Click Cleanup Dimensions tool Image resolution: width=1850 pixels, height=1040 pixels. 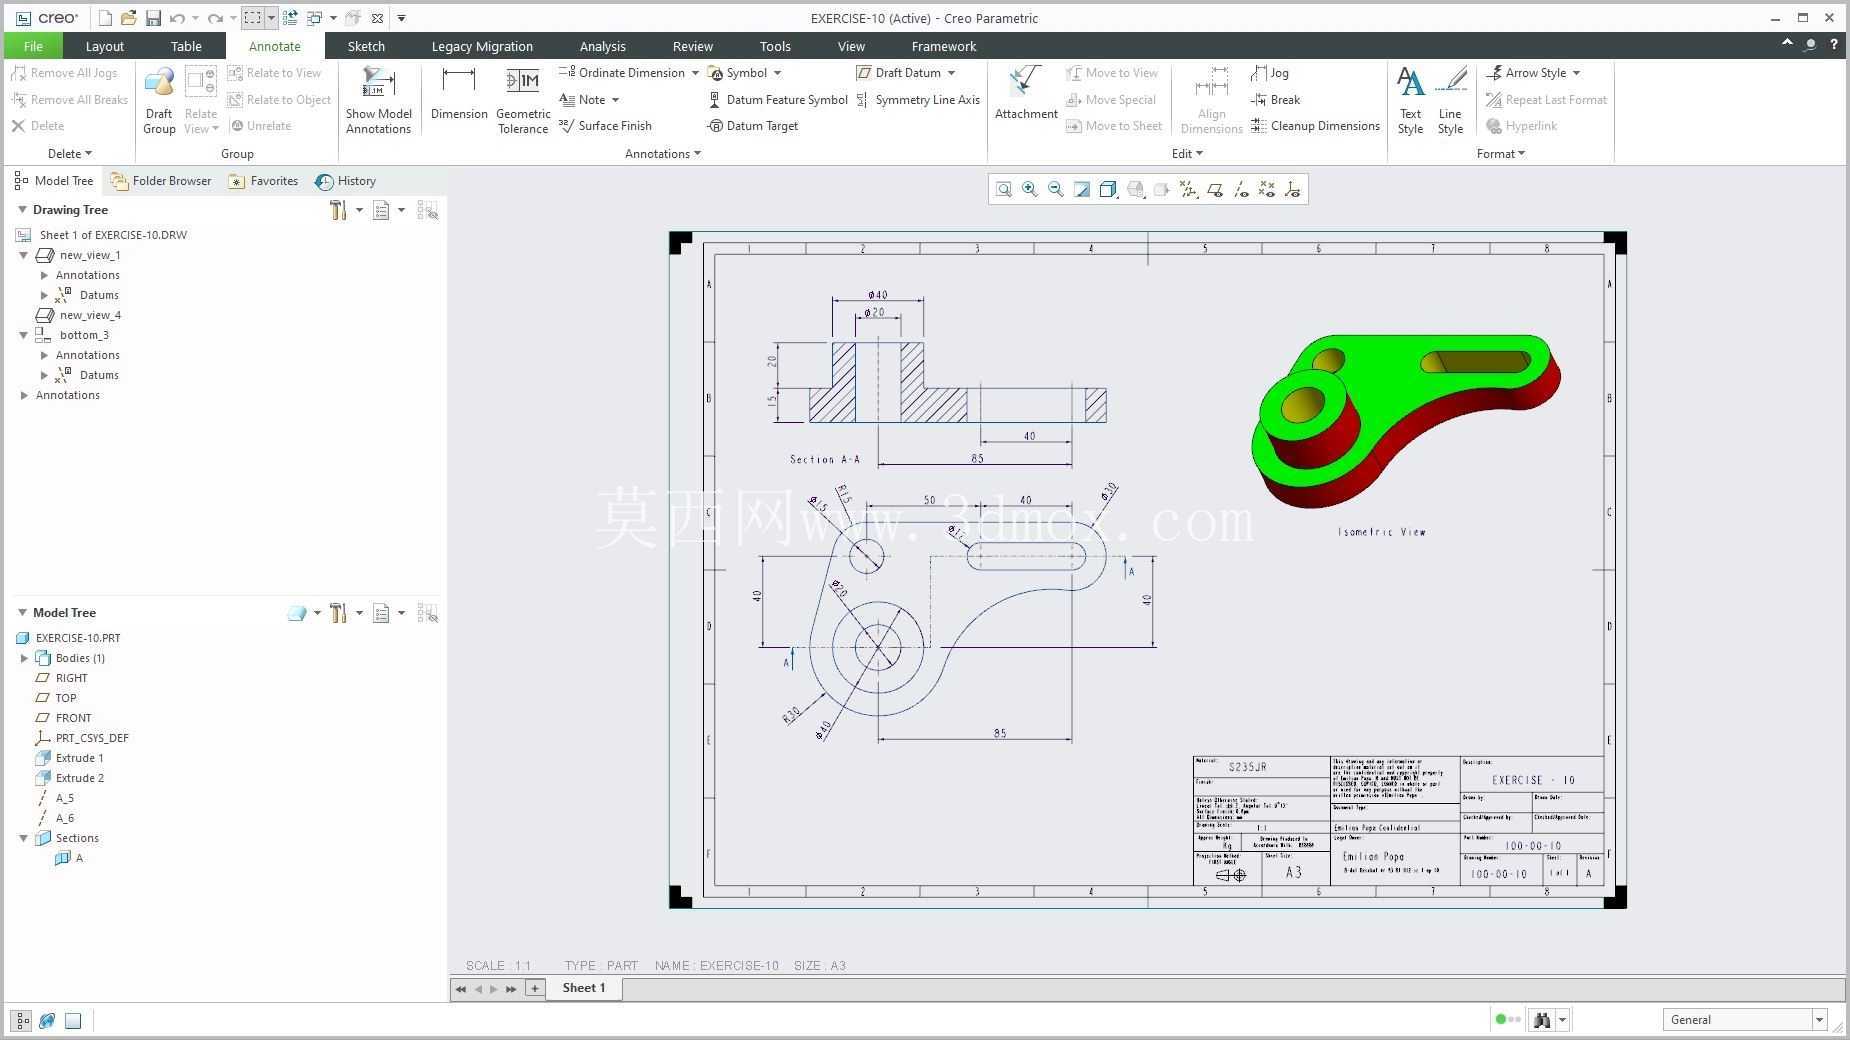1315,126
